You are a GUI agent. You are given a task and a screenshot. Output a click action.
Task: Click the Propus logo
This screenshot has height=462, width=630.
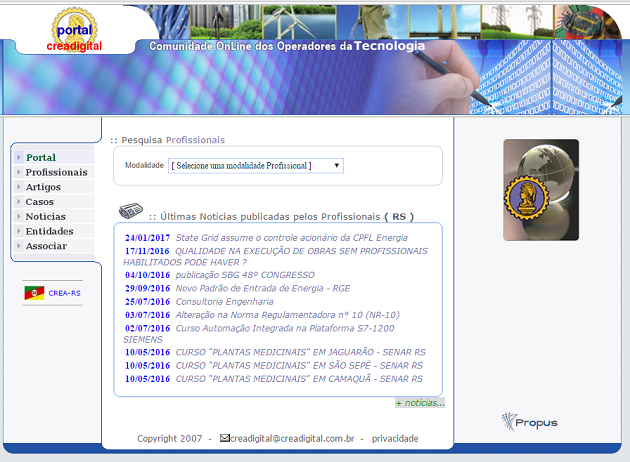pos(530,421)
